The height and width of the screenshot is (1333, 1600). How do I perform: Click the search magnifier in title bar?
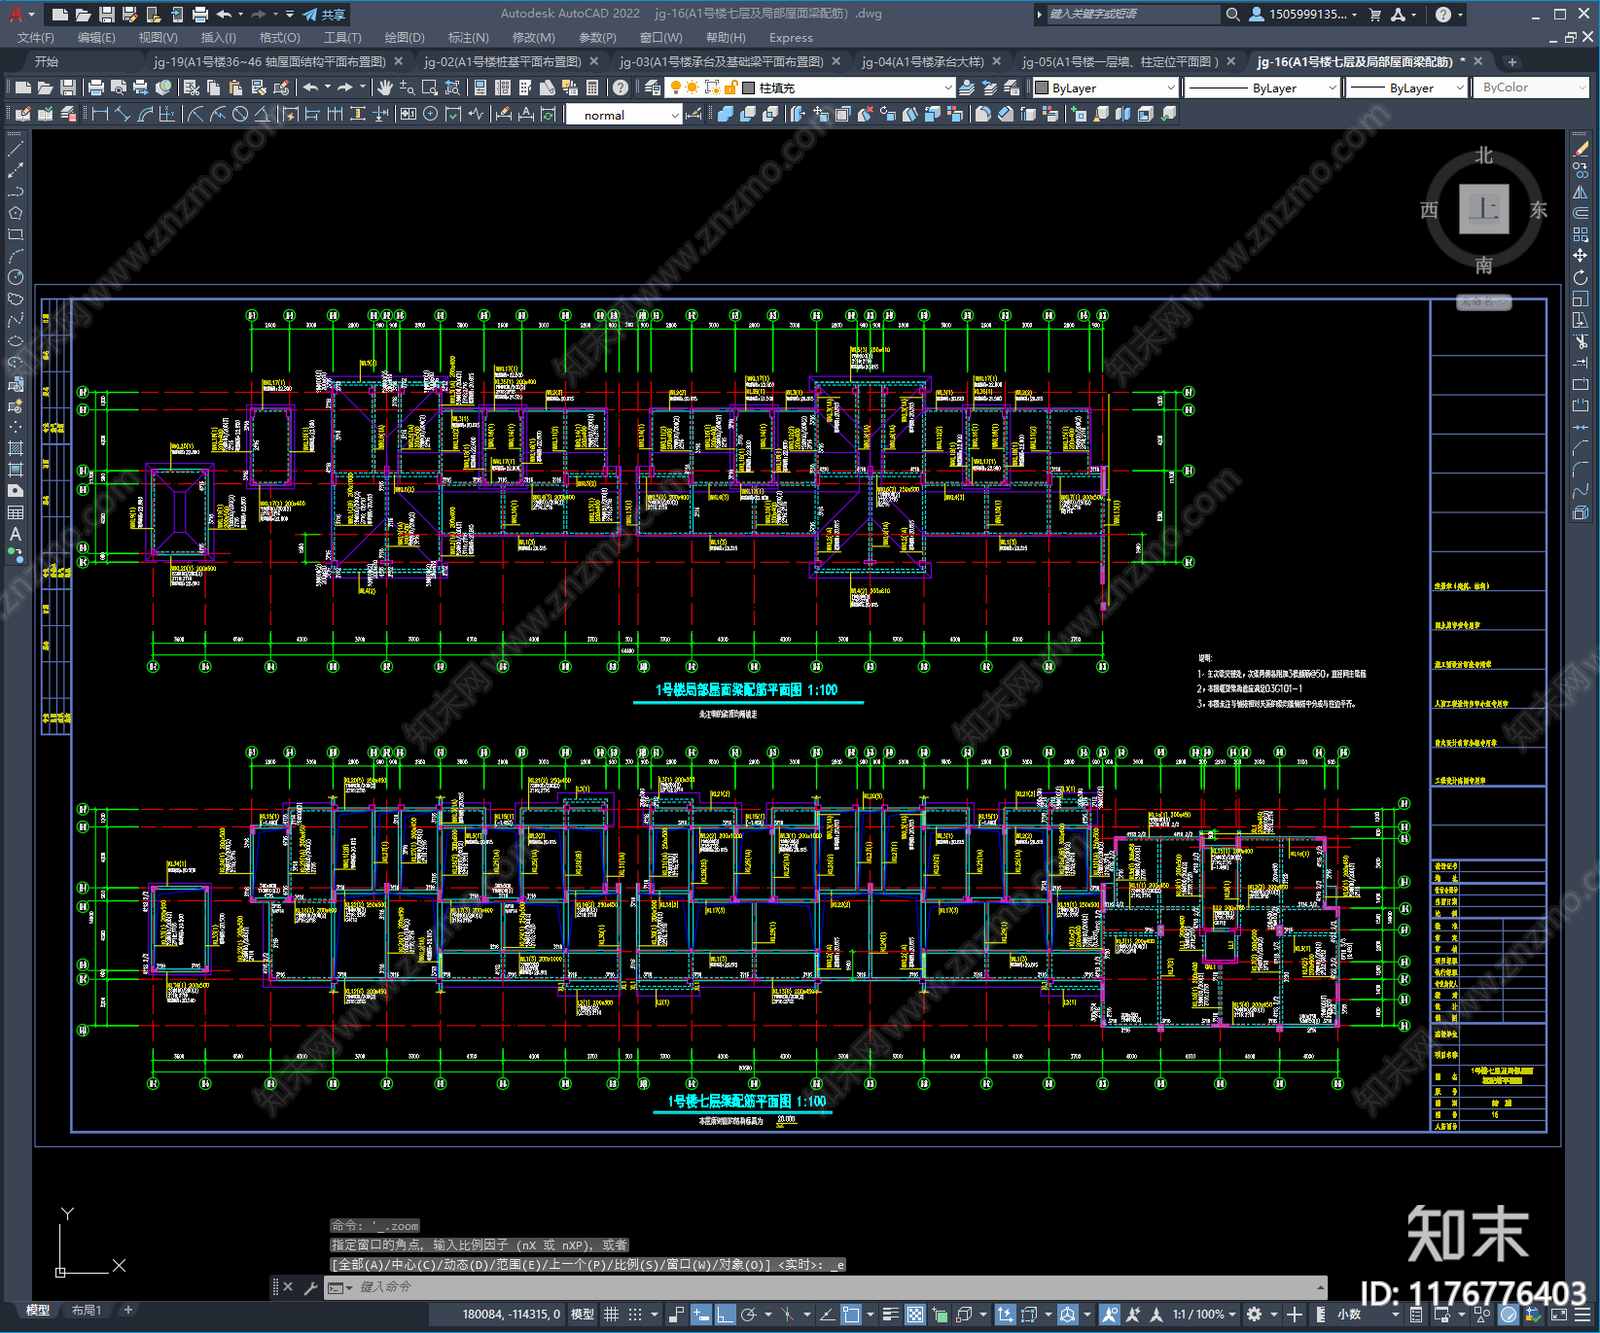click(x=1233, y=14)
